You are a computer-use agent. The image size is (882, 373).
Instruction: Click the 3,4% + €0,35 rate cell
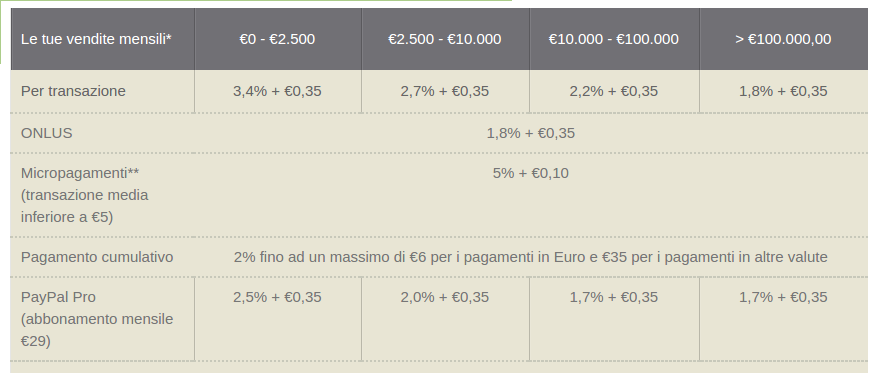click(x=277, y=91)
